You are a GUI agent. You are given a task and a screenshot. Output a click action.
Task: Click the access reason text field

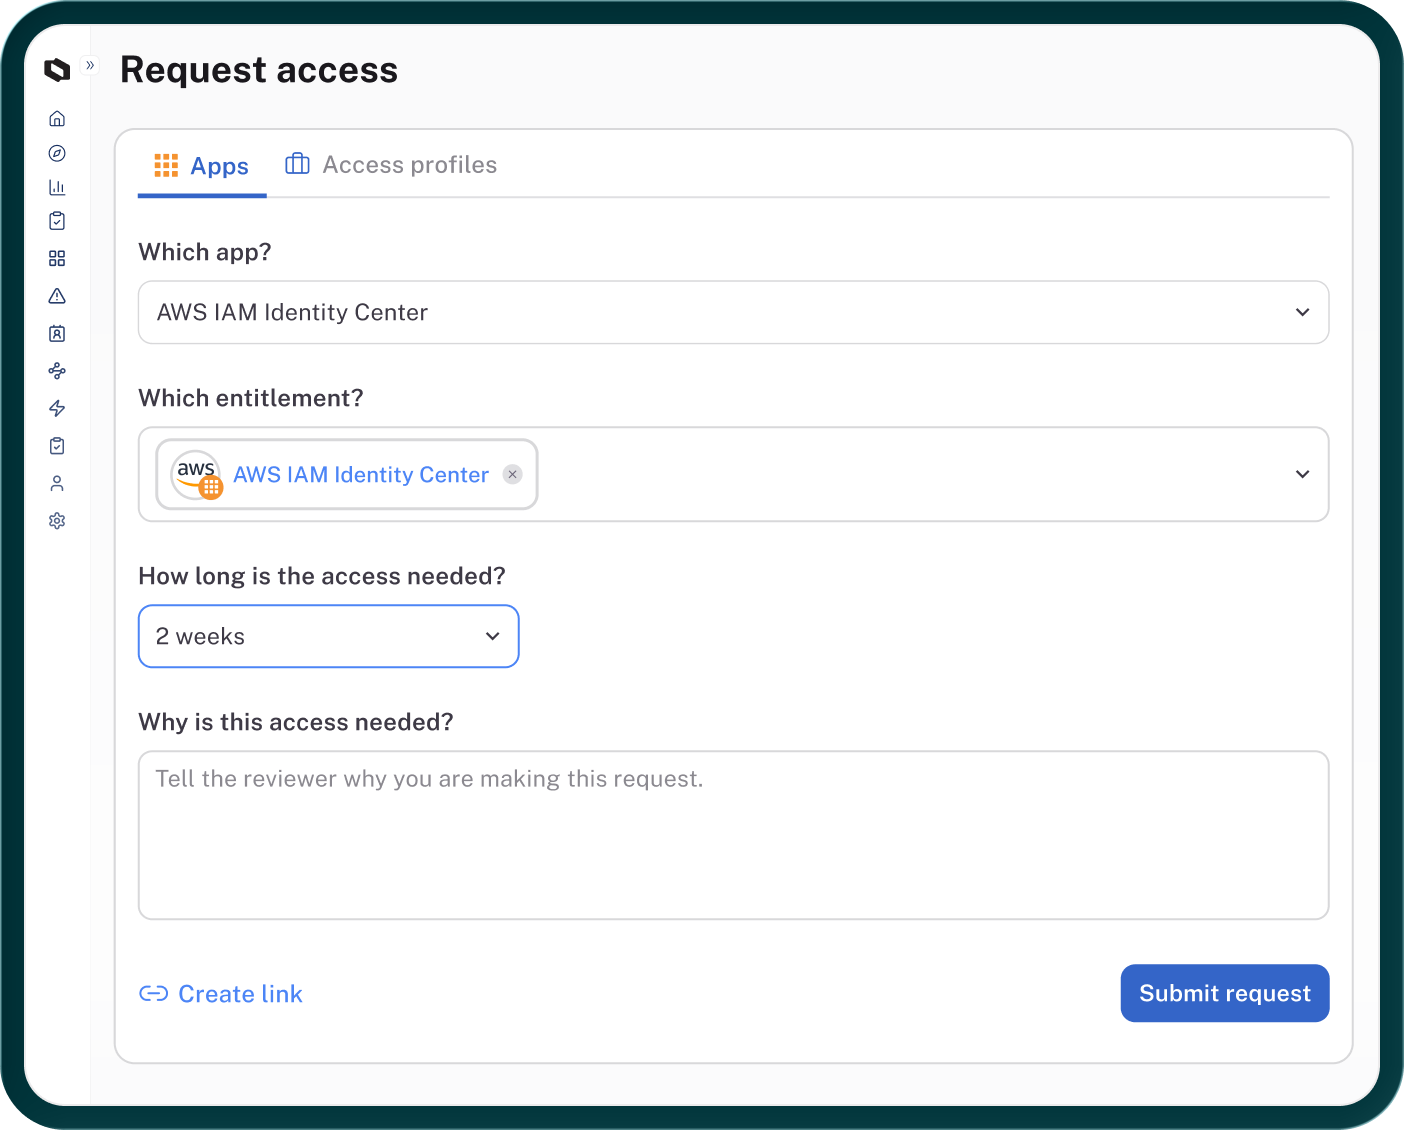(733, 835)
